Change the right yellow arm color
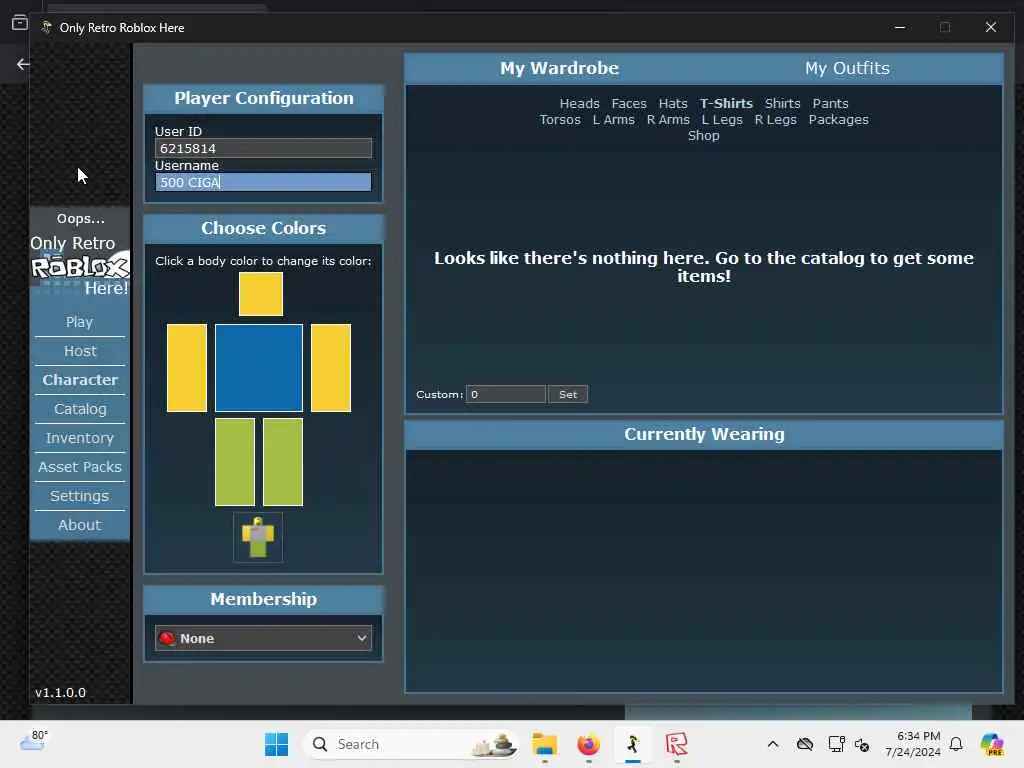The image size is (1024, 768). point(331,368)
